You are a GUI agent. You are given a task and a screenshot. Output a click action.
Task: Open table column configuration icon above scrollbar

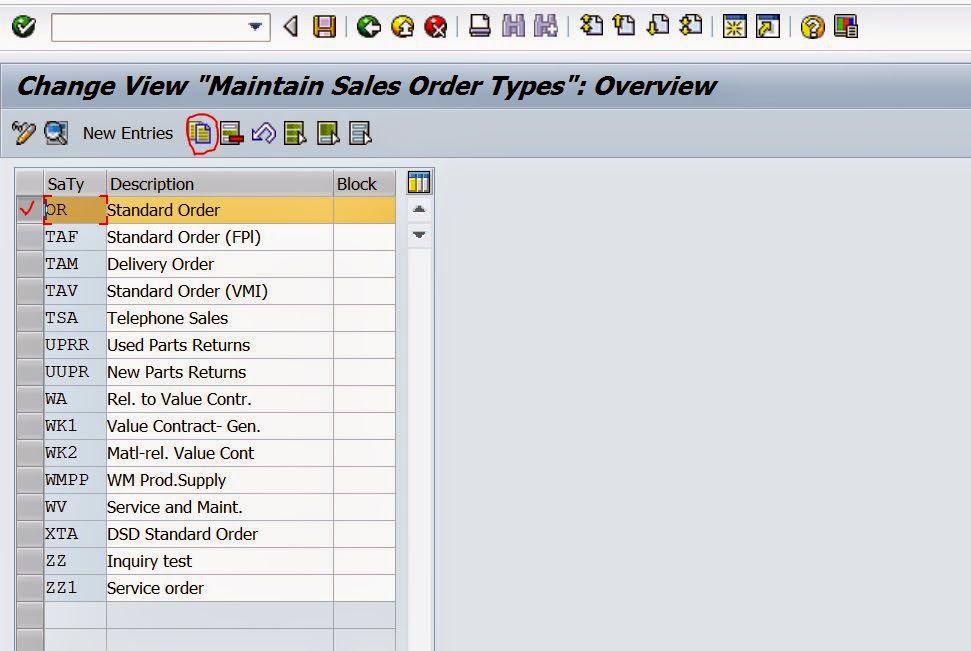[419, 182]
